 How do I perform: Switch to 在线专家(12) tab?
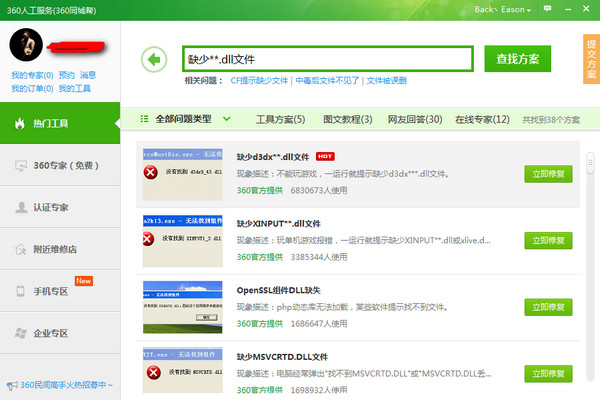click(x=482, y=119)
